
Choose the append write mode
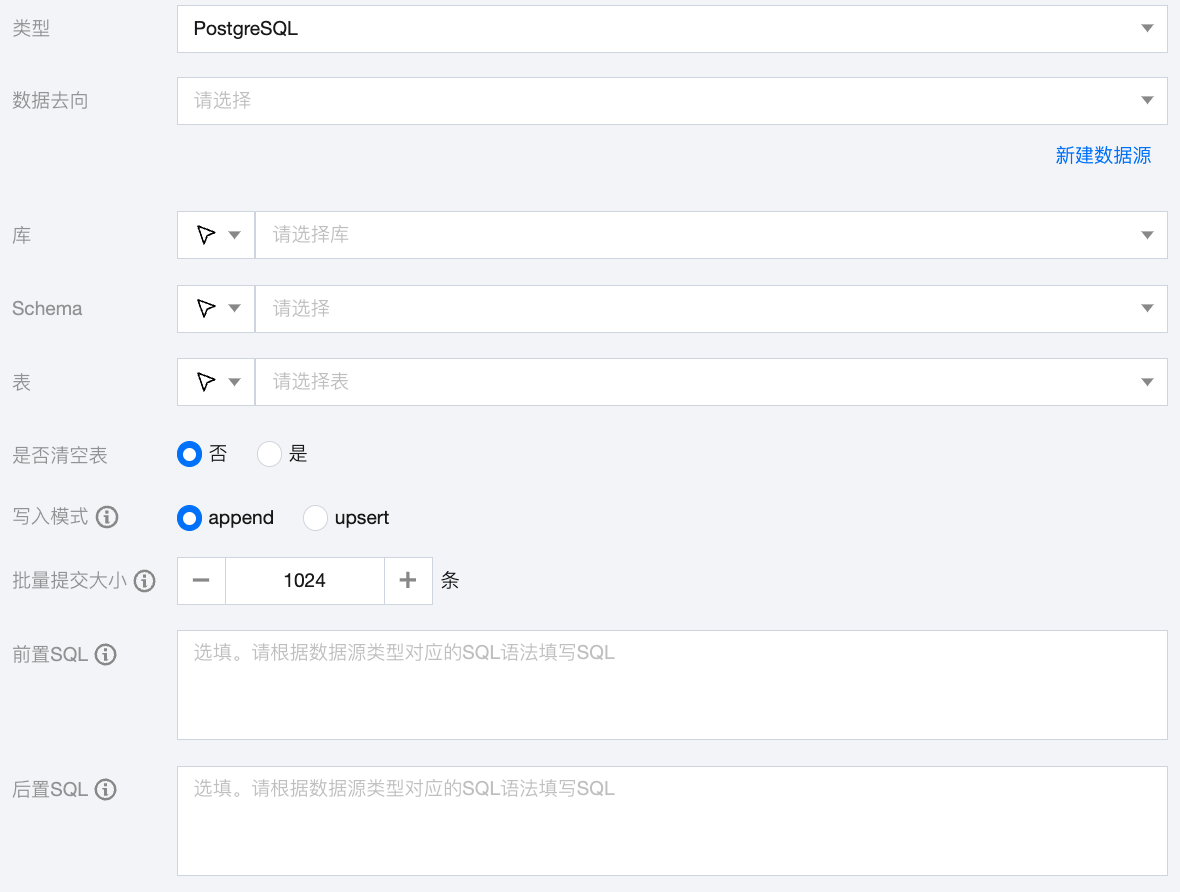pos(190,518)
